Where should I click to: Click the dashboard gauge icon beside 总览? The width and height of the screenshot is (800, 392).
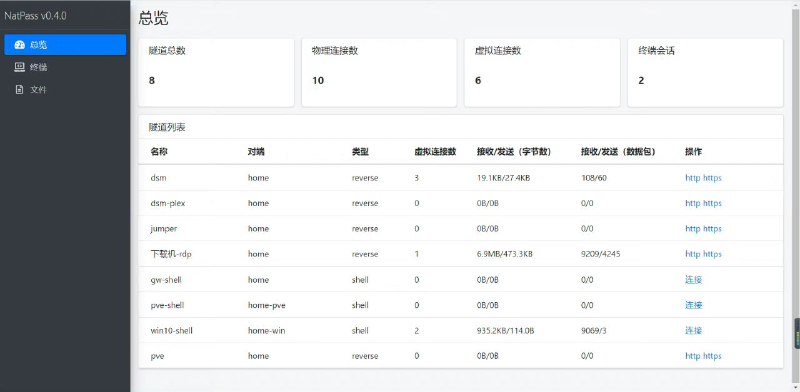(19, 45)
